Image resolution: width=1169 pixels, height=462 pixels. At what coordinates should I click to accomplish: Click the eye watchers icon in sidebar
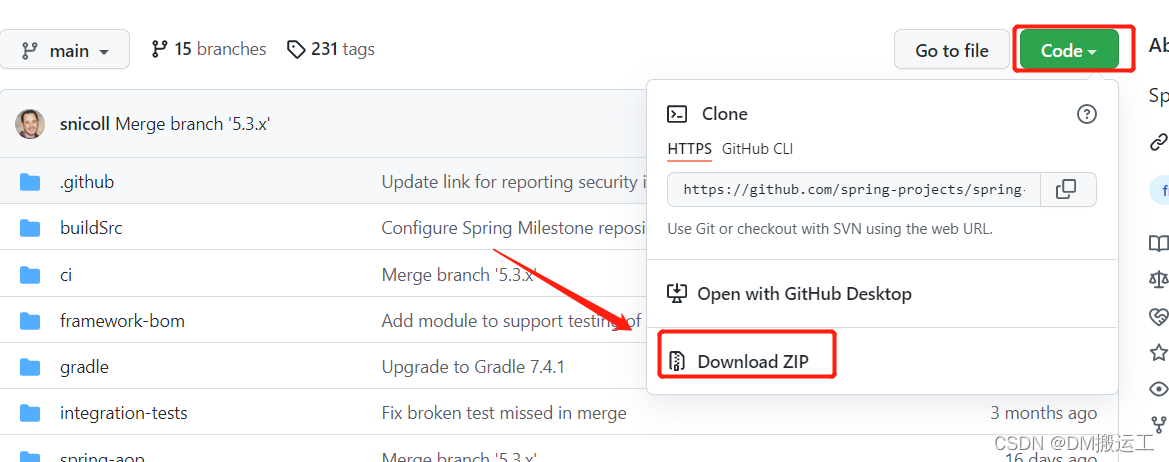[x=1159, y=388]
